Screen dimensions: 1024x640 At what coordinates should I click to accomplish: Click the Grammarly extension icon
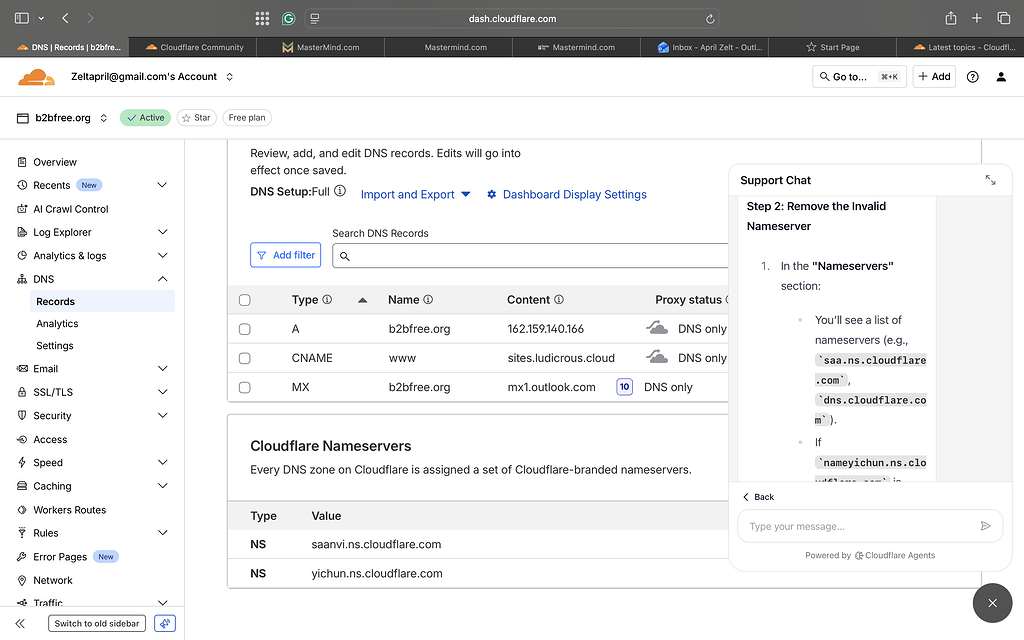click(x=288, y=18)
